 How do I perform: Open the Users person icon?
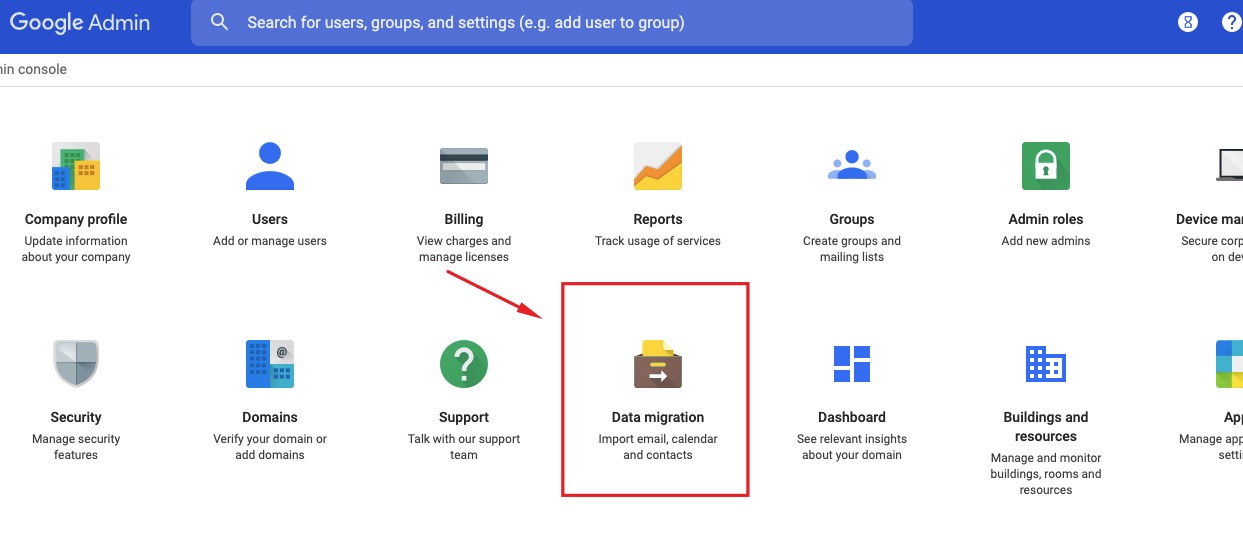coord(270,166)
